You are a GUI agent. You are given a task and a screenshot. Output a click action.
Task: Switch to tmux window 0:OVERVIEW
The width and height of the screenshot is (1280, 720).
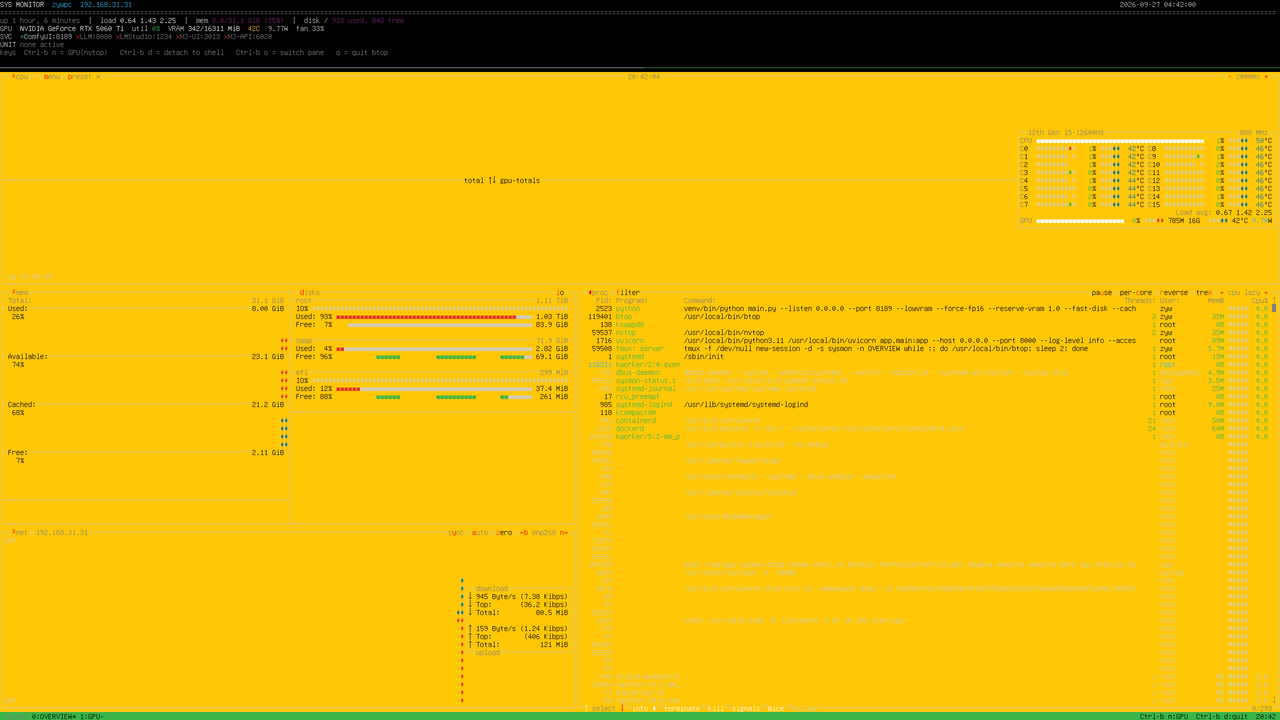pyautogui.click(x=54, y=716)
